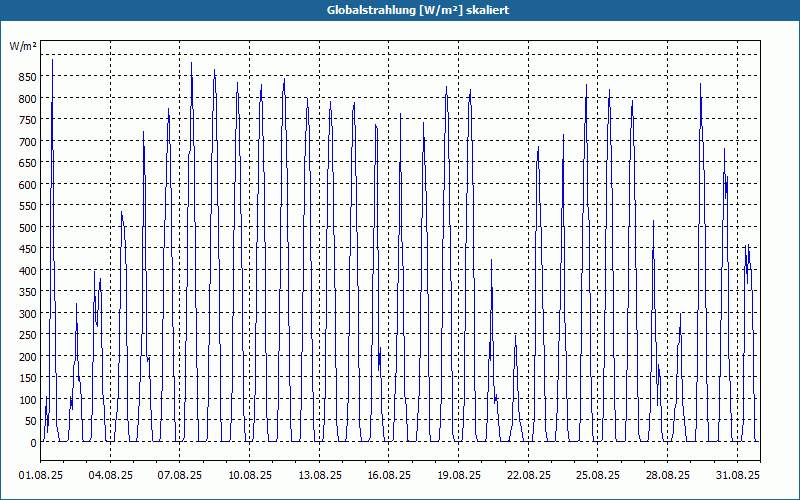This screenshot has width=800, height=500.
Task: Click the 800 y-axis value
Action: point(27,98)
